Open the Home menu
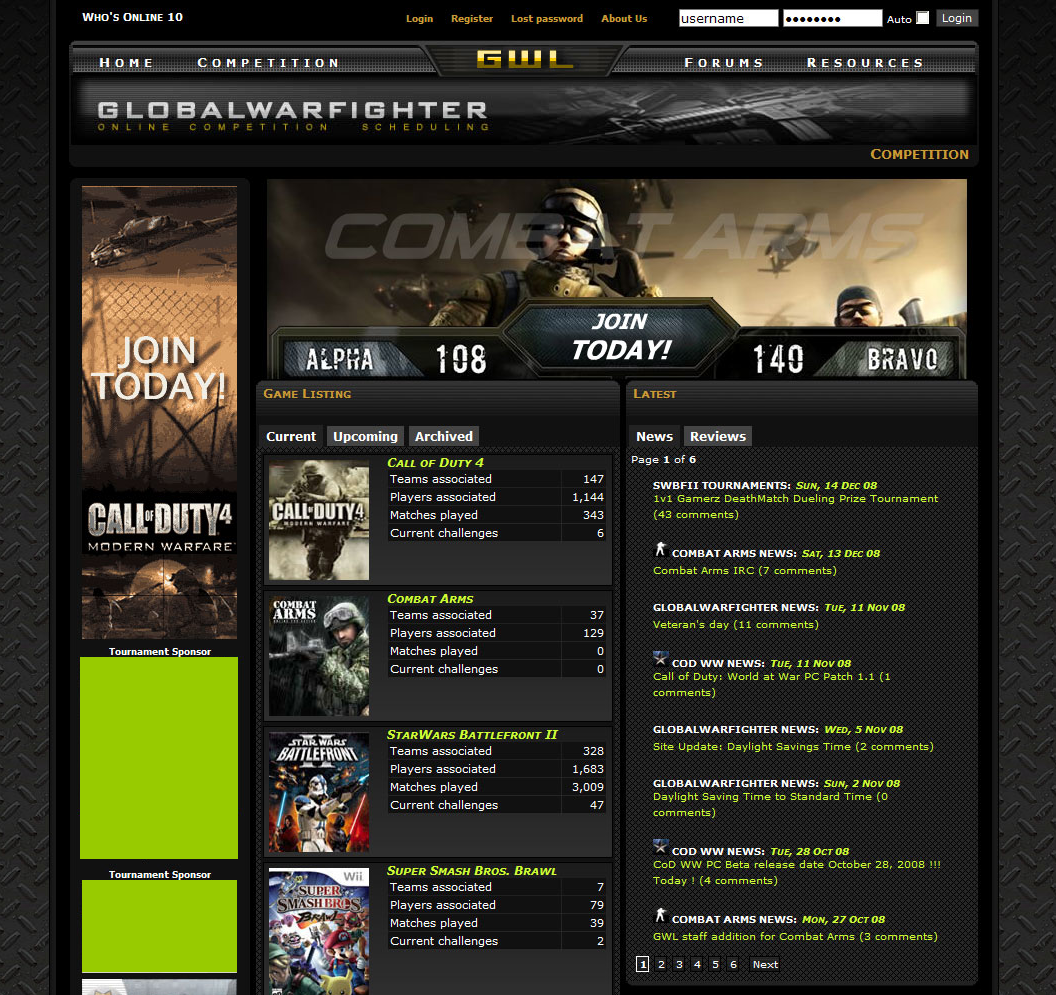Image resolution: width=1056 pixels, height=995 pixels. point(126,63)
